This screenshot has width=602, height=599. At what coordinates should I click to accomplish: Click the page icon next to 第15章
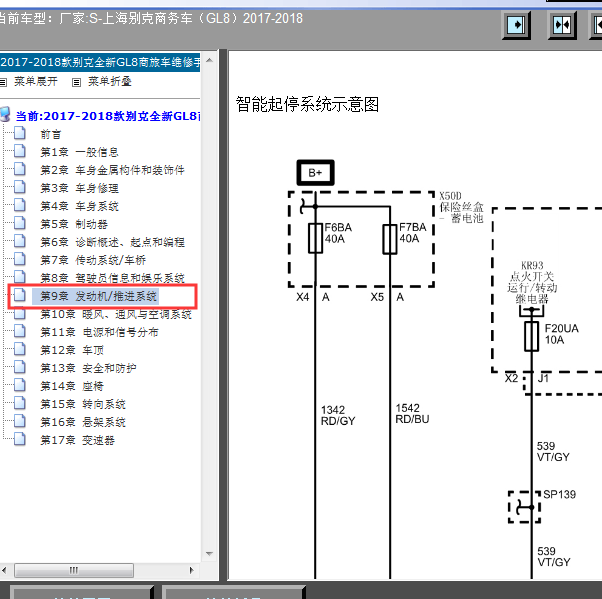click(20, 403)
